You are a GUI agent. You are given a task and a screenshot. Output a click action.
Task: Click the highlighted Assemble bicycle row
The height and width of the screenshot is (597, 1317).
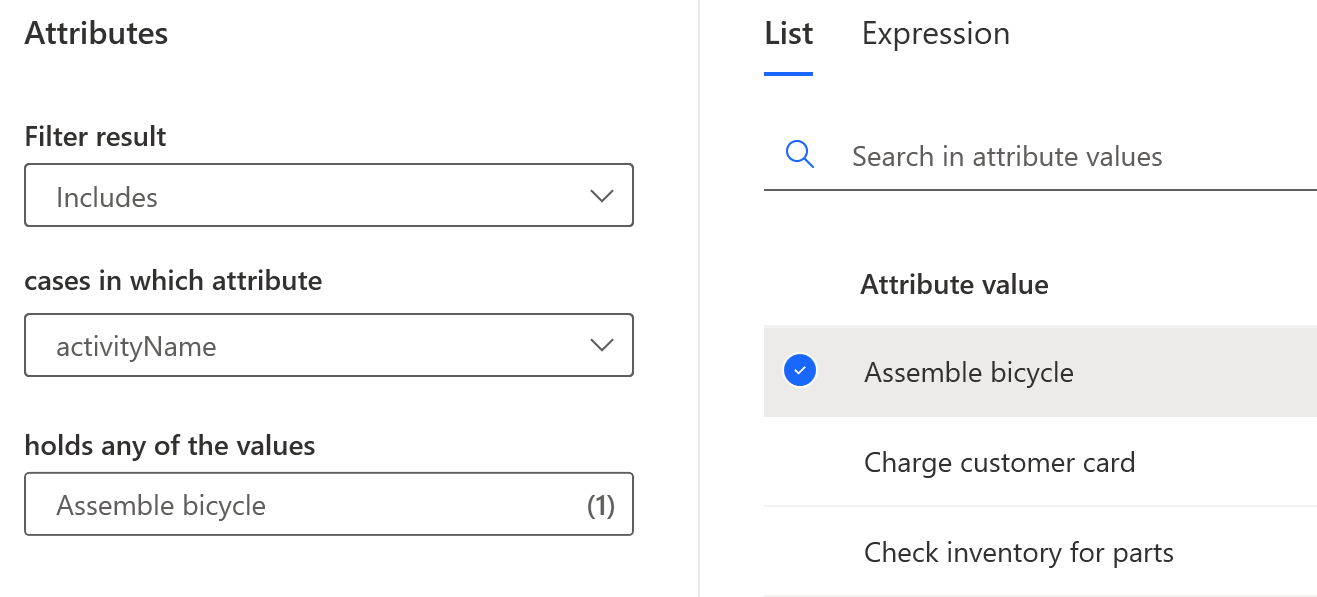tap(968, 371)
